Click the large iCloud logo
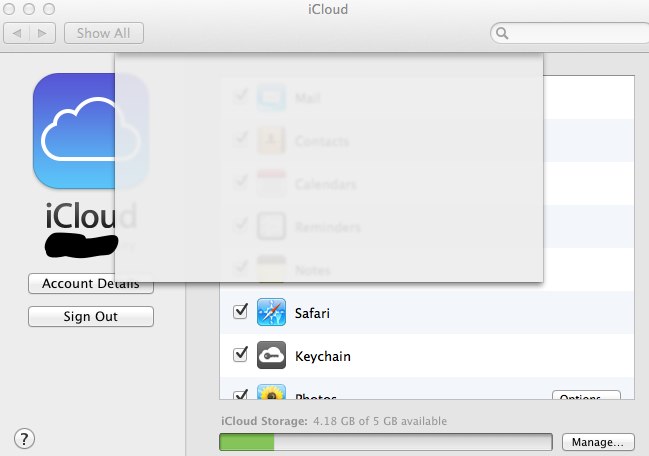Image resolution: width=649 pixels, height=456 pixels. point(91,131)
